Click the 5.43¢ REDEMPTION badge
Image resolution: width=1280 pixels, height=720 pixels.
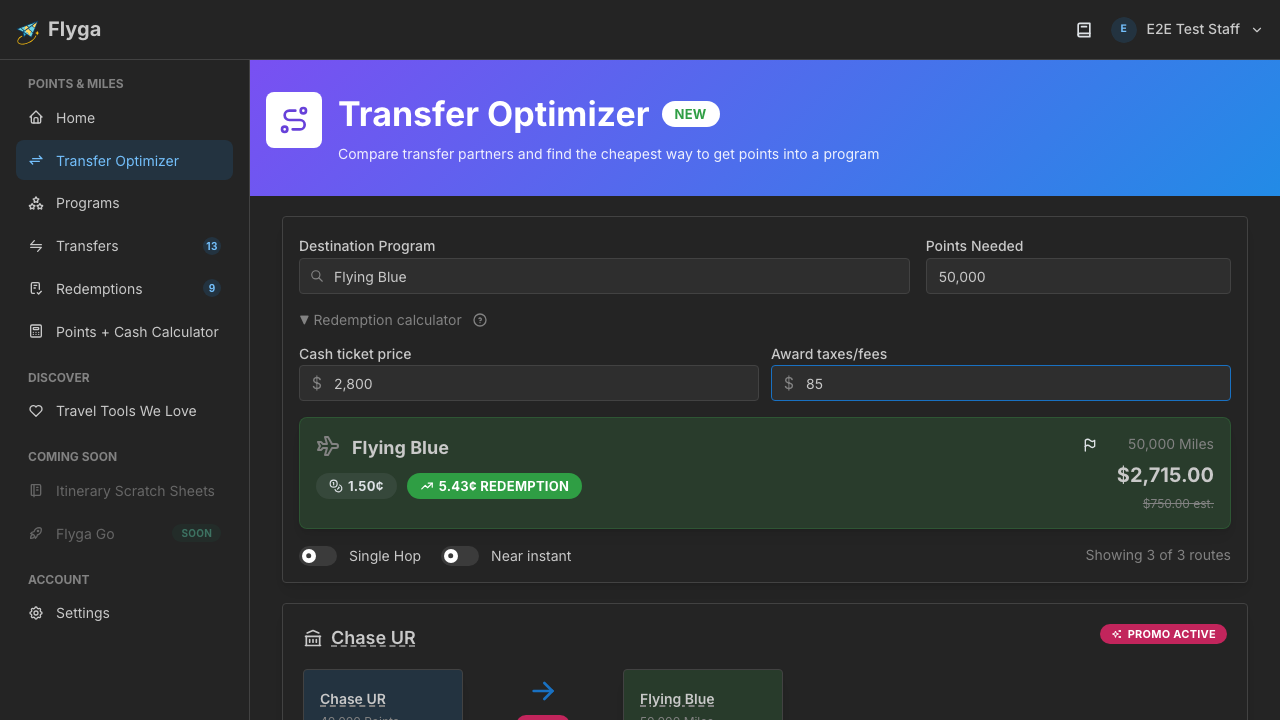point(494,486)
